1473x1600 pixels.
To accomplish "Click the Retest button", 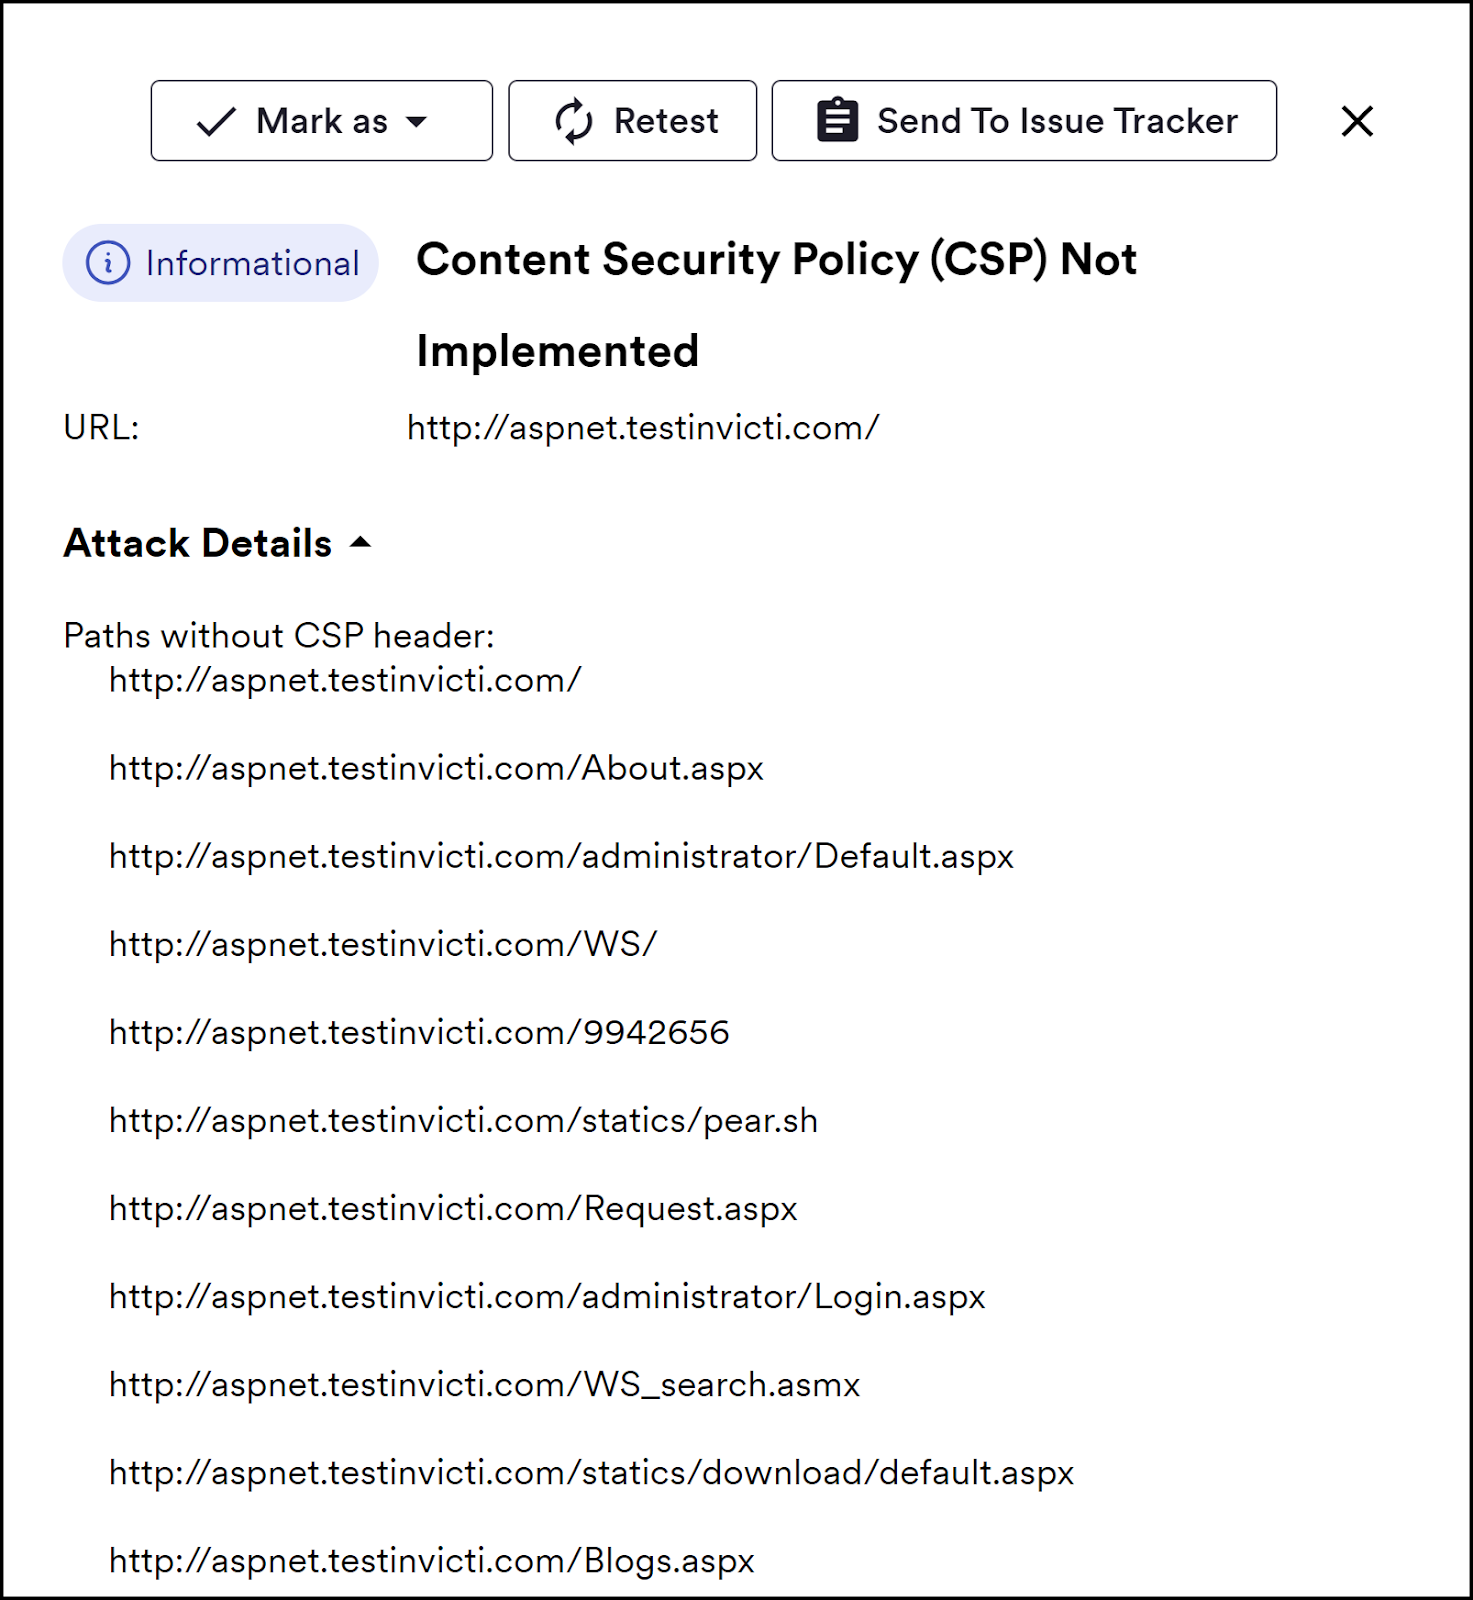I will pyautogui.click(x=632, y=121).
